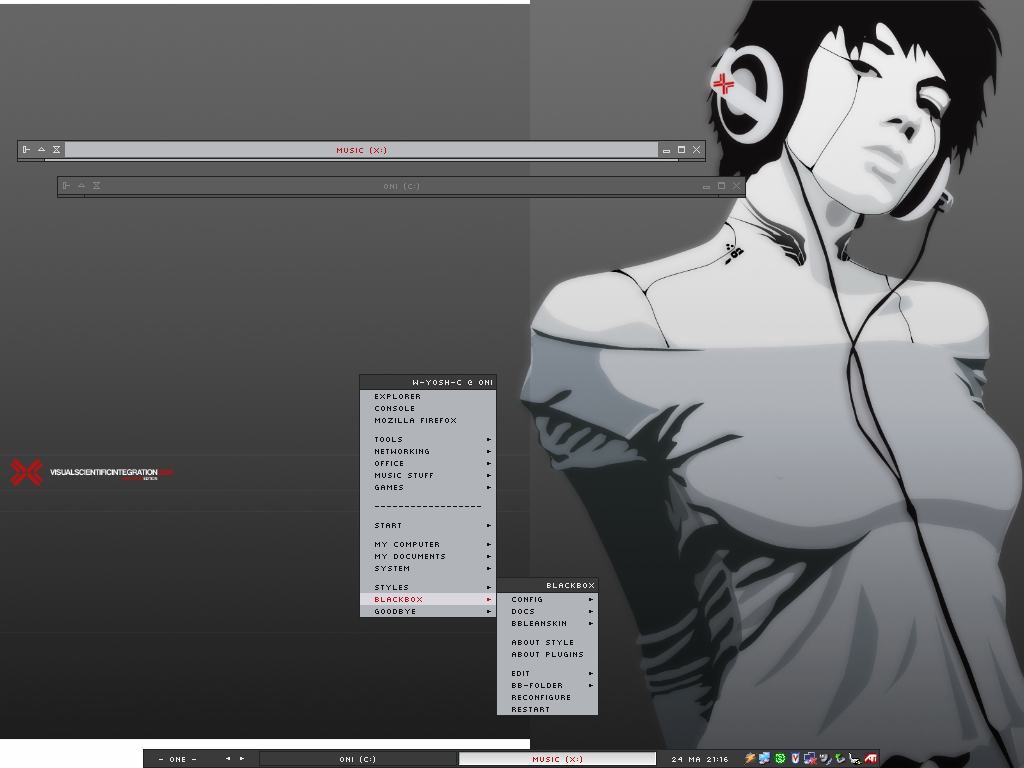Viewport: 1024px width, 768px height.
Task: Open Edit in the Blackbox submenu
Action: (547, 673)
